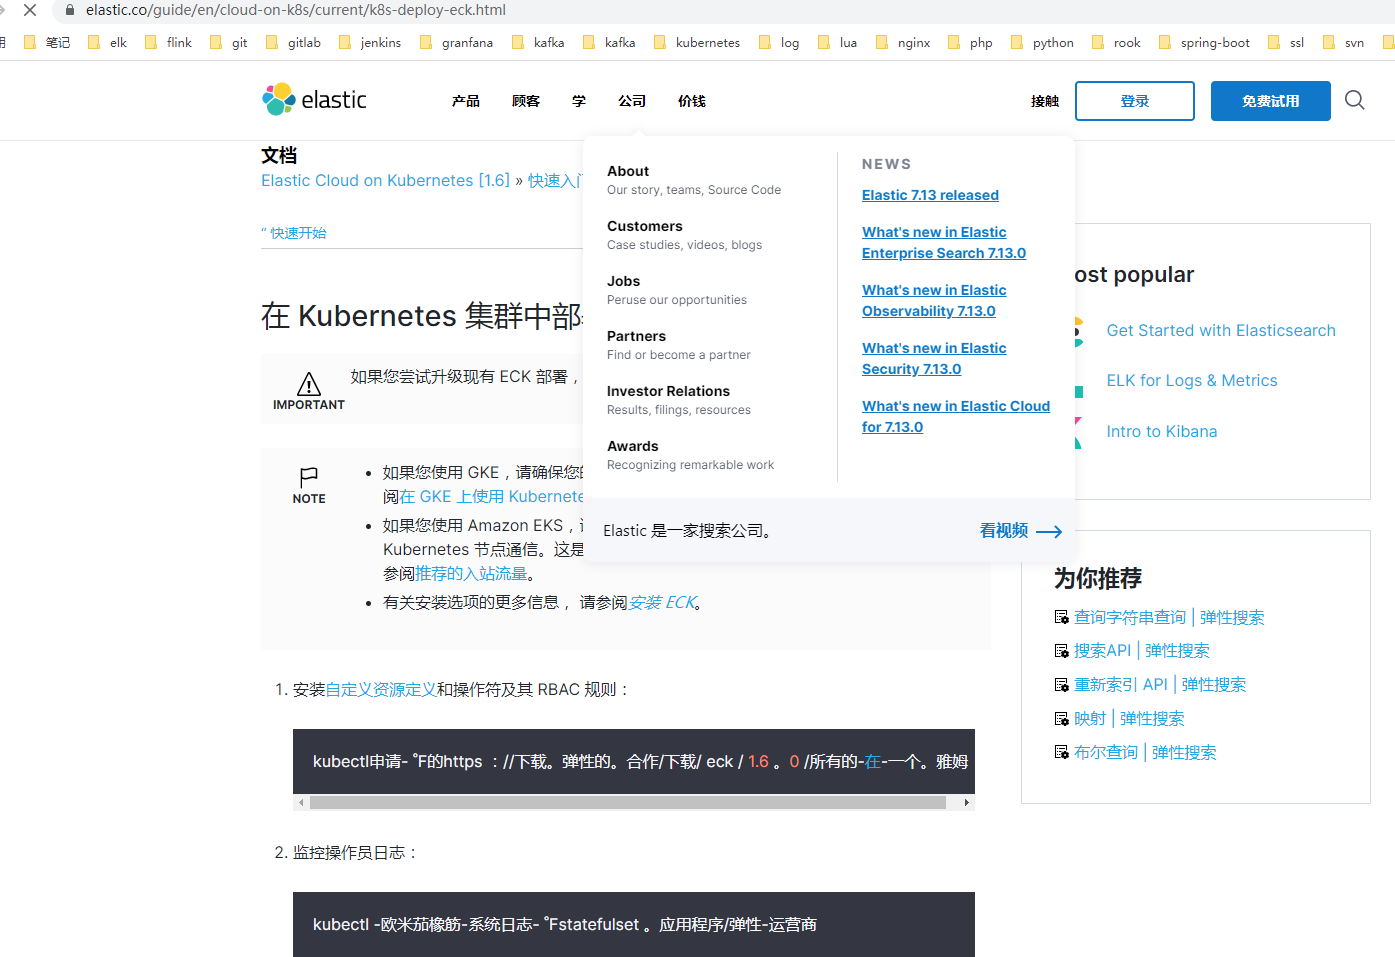1395x957 pixels.
Task: Click the 免费试用 free trial button
Action: click(1271, 101)
